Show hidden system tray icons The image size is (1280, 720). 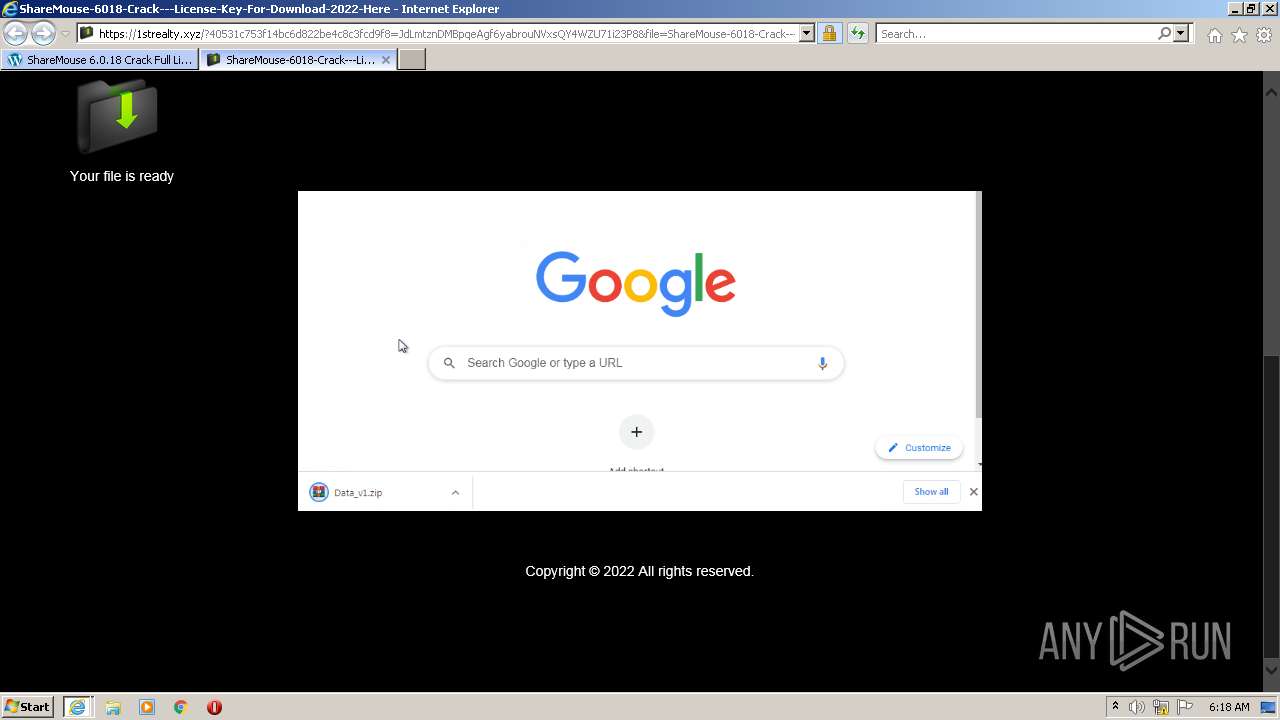(x=1115, y=707)
